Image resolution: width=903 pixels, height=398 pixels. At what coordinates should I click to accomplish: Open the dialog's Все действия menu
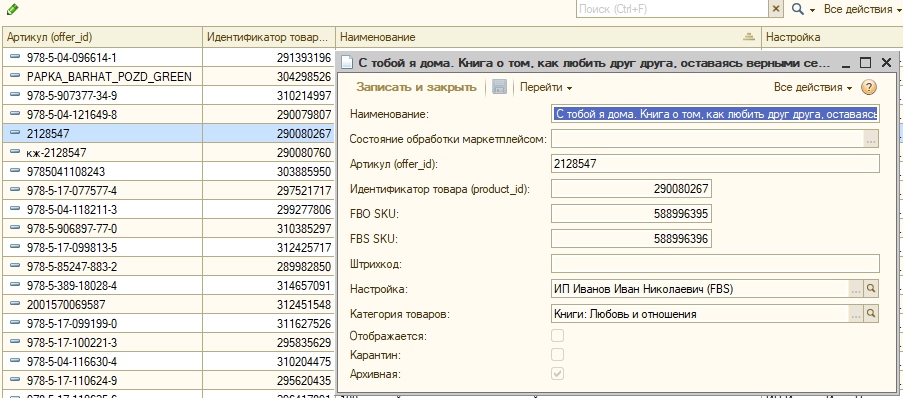(813, 88)
